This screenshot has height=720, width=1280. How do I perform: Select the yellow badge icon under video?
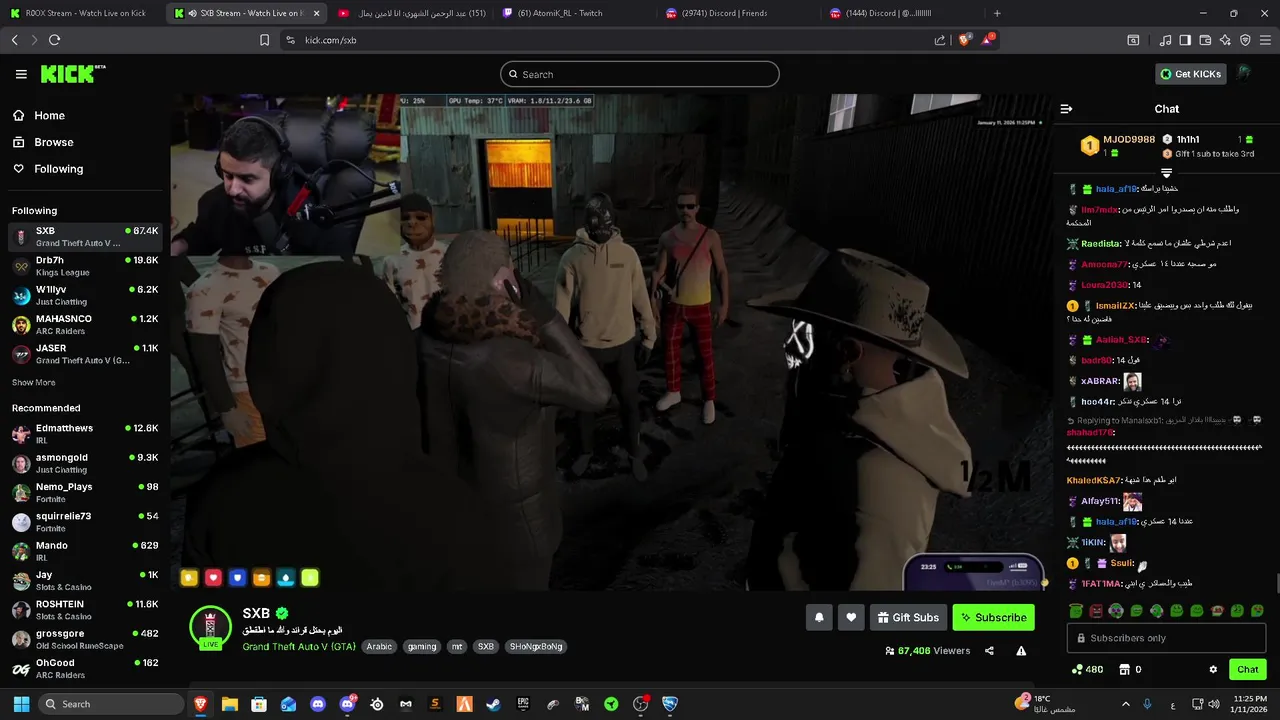click(x=189, y=578)
